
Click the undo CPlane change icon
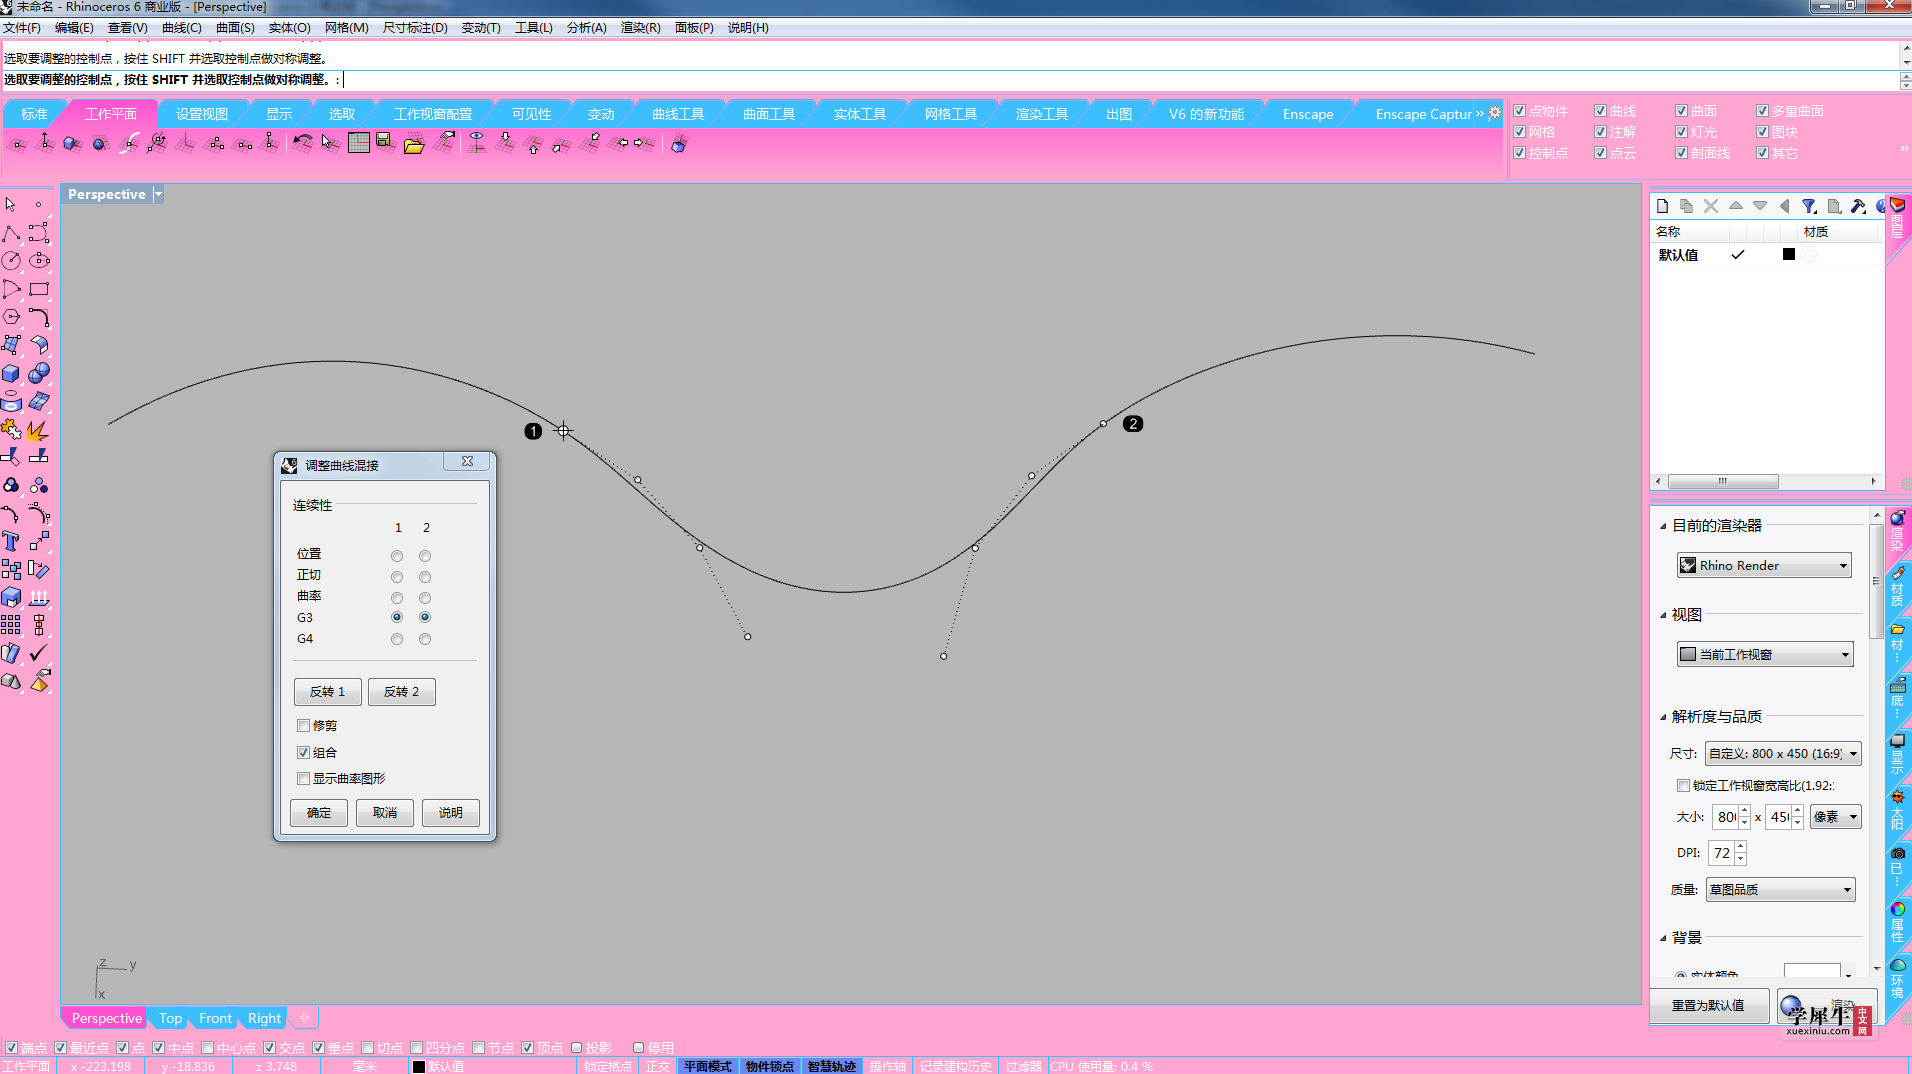tap(302, 143)
